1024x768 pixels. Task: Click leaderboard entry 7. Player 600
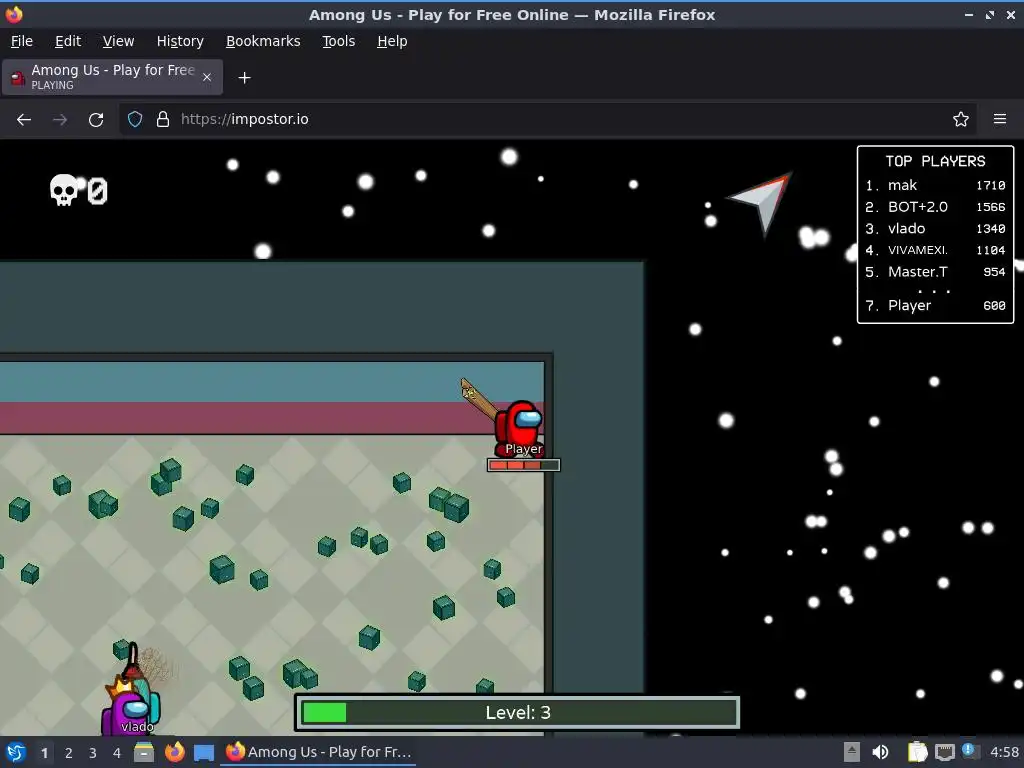pos(935,306)
